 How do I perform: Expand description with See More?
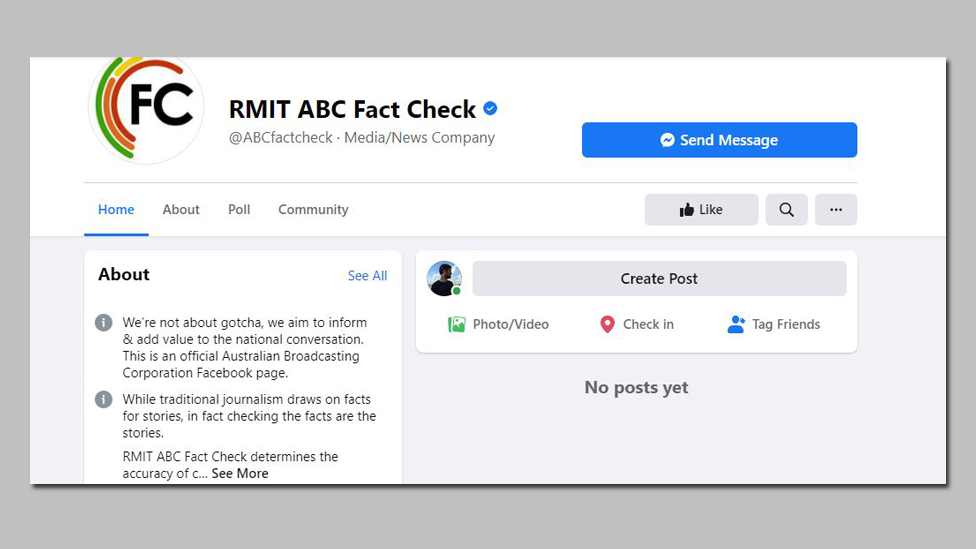pyautogui.click(x=240, y=474)
